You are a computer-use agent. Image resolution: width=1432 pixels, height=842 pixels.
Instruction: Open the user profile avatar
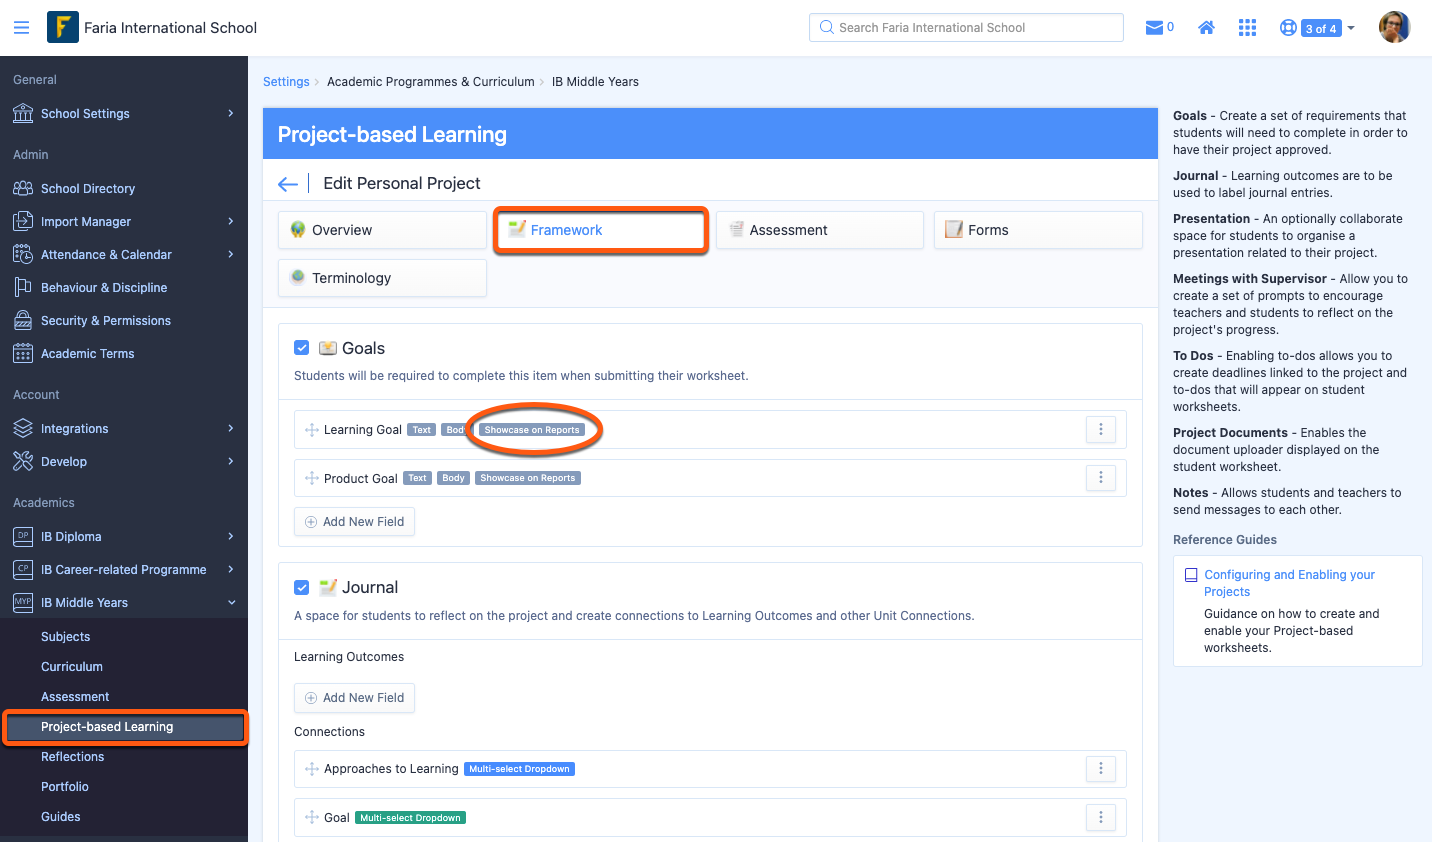point(1395,27)
